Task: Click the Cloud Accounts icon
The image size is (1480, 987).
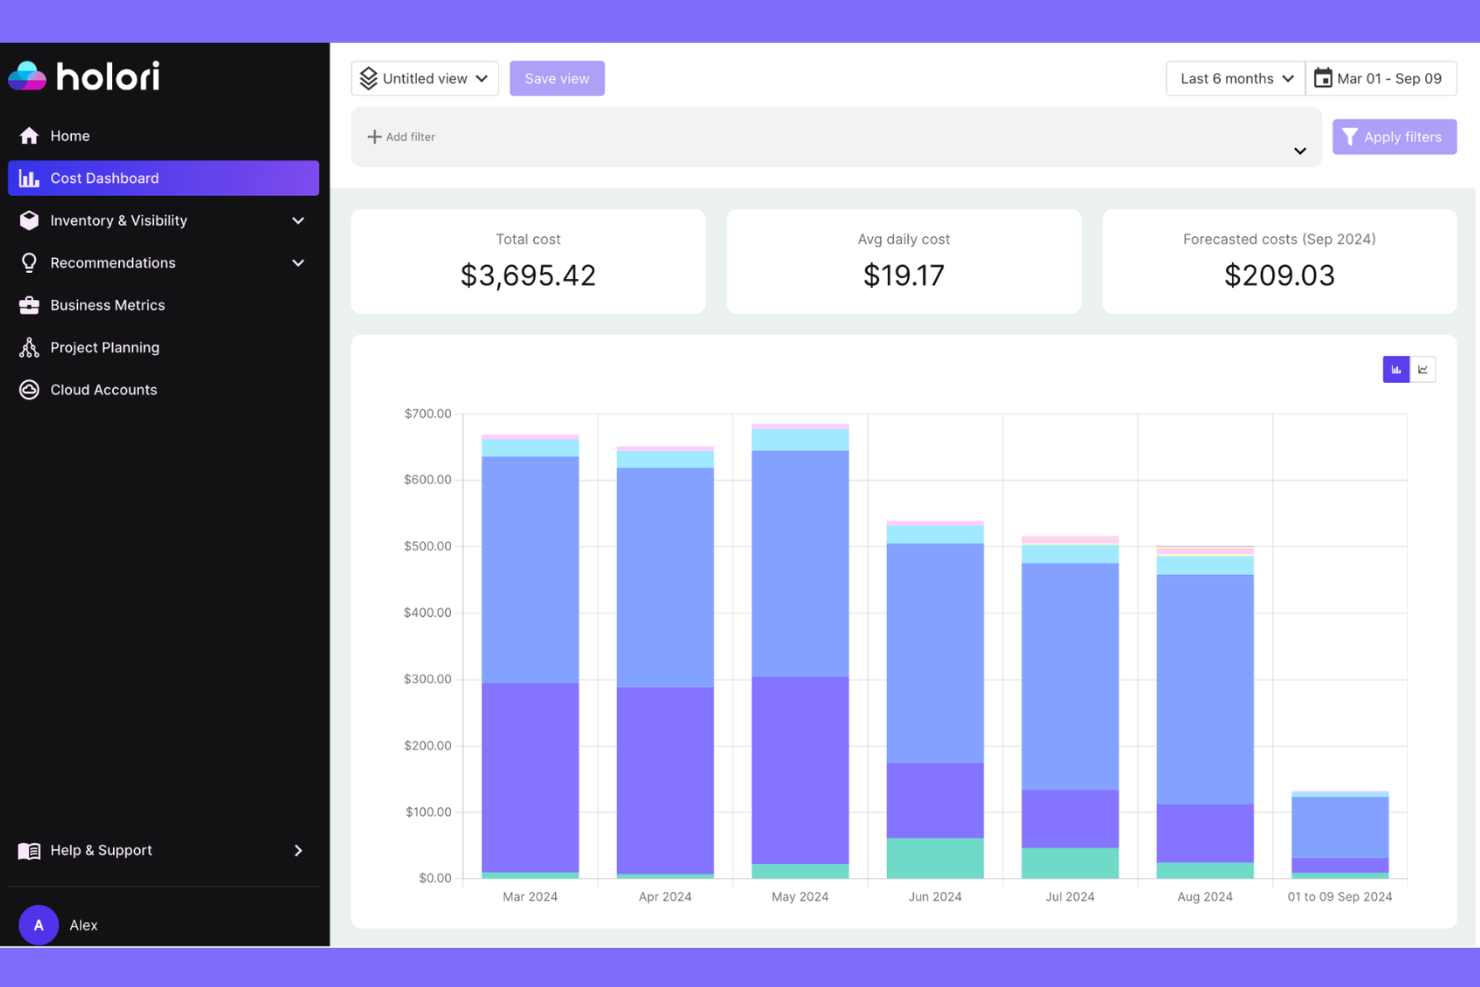Action: 29,389
